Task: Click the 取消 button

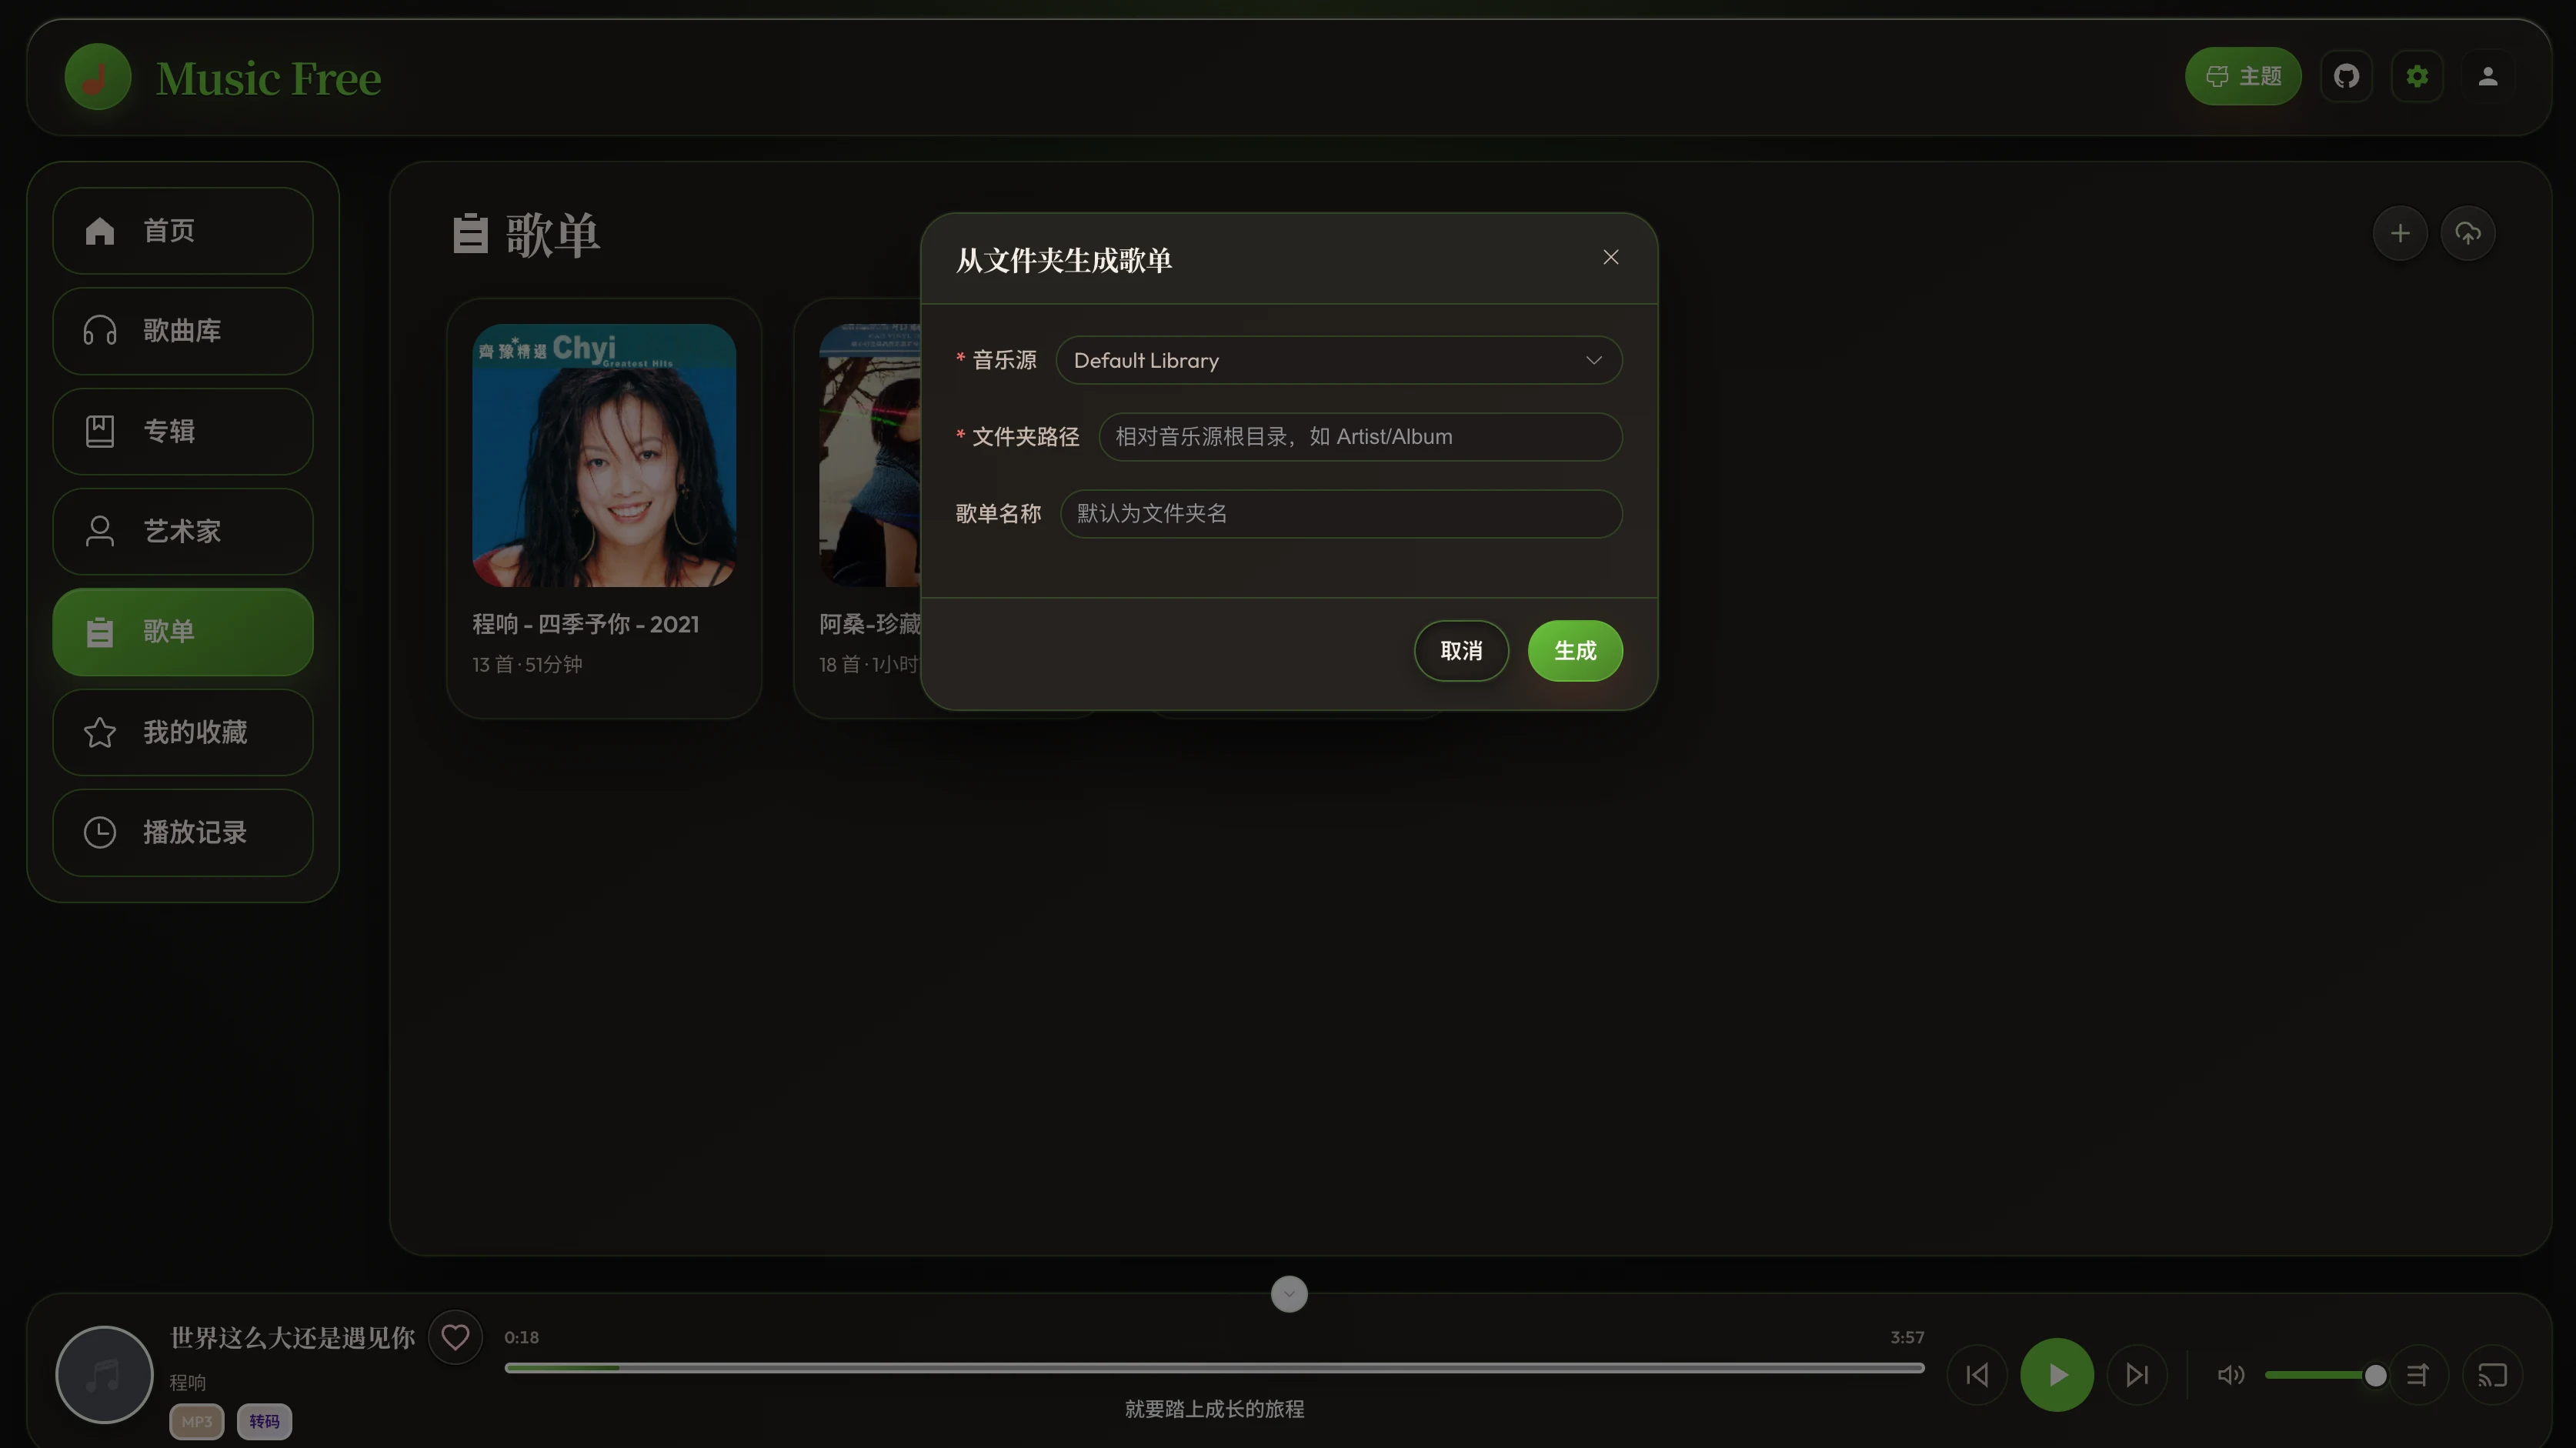Action: pyautogui.click(x=1461, y=651)
